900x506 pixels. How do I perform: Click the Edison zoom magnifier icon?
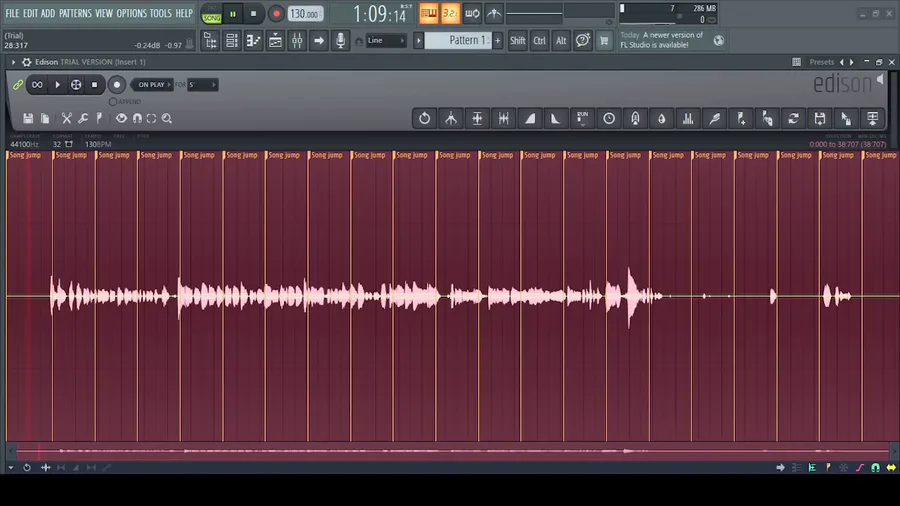(x=167, y=118)
